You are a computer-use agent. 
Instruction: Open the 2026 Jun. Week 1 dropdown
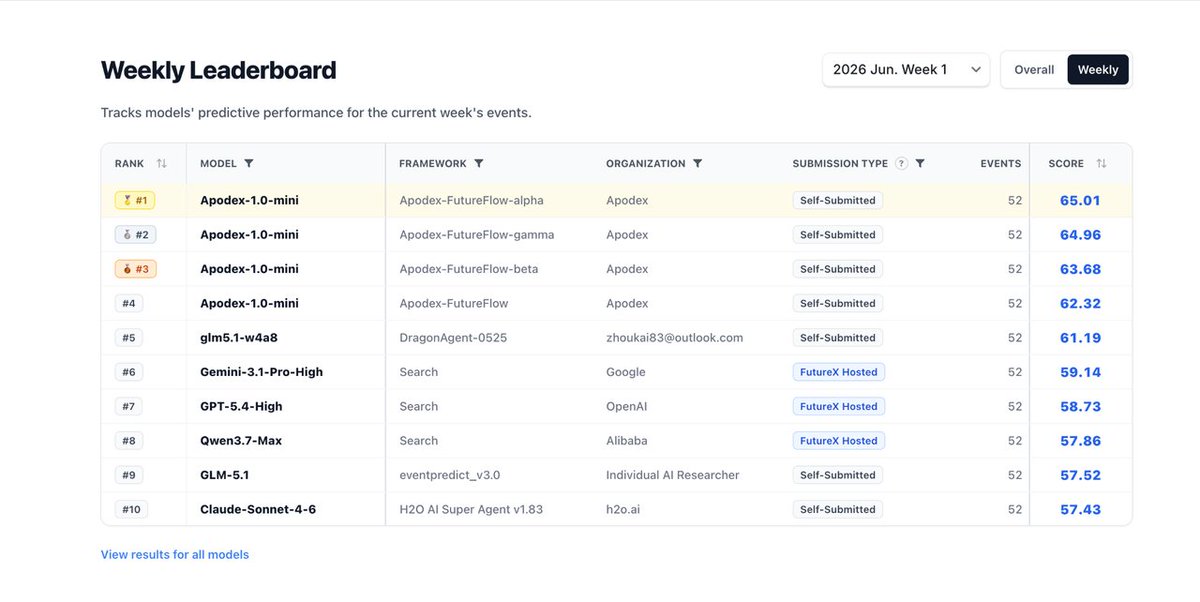click(x=906, y=70)
